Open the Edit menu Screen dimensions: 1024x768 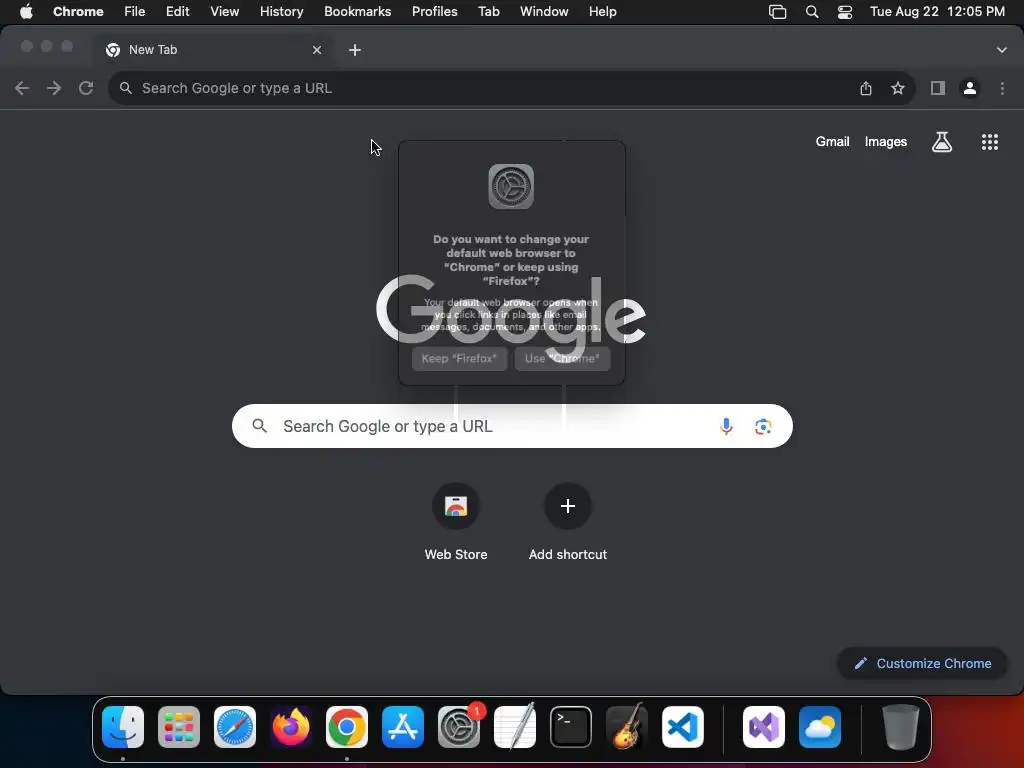[177, 12]
